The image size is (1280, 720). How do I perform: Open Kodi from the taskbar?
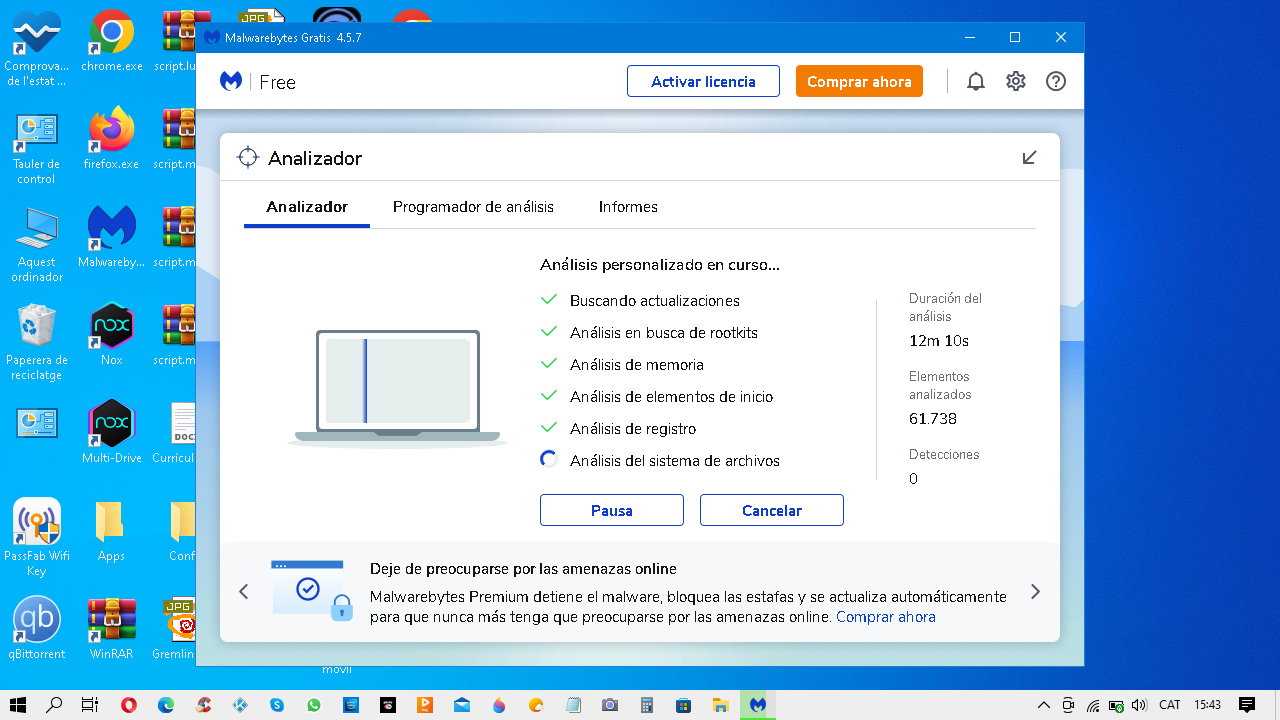240,705
